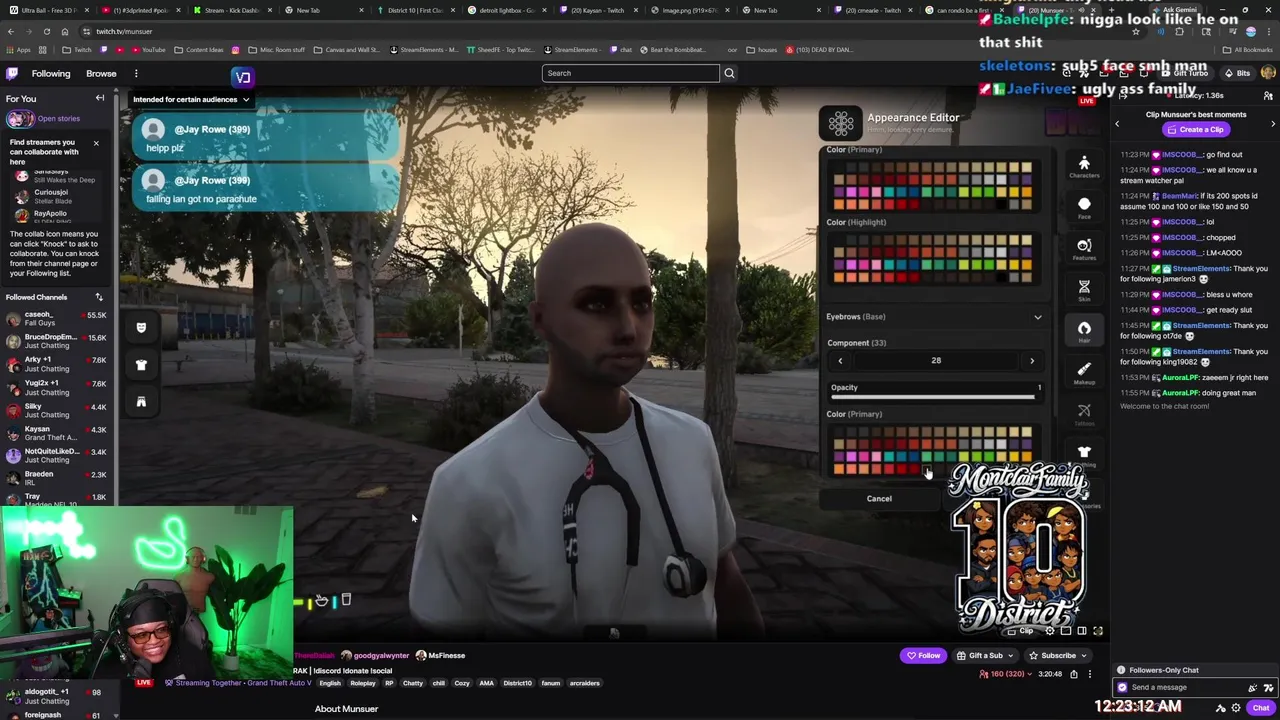Go to browser home page

pyautogui.click(x=65, y=31)
